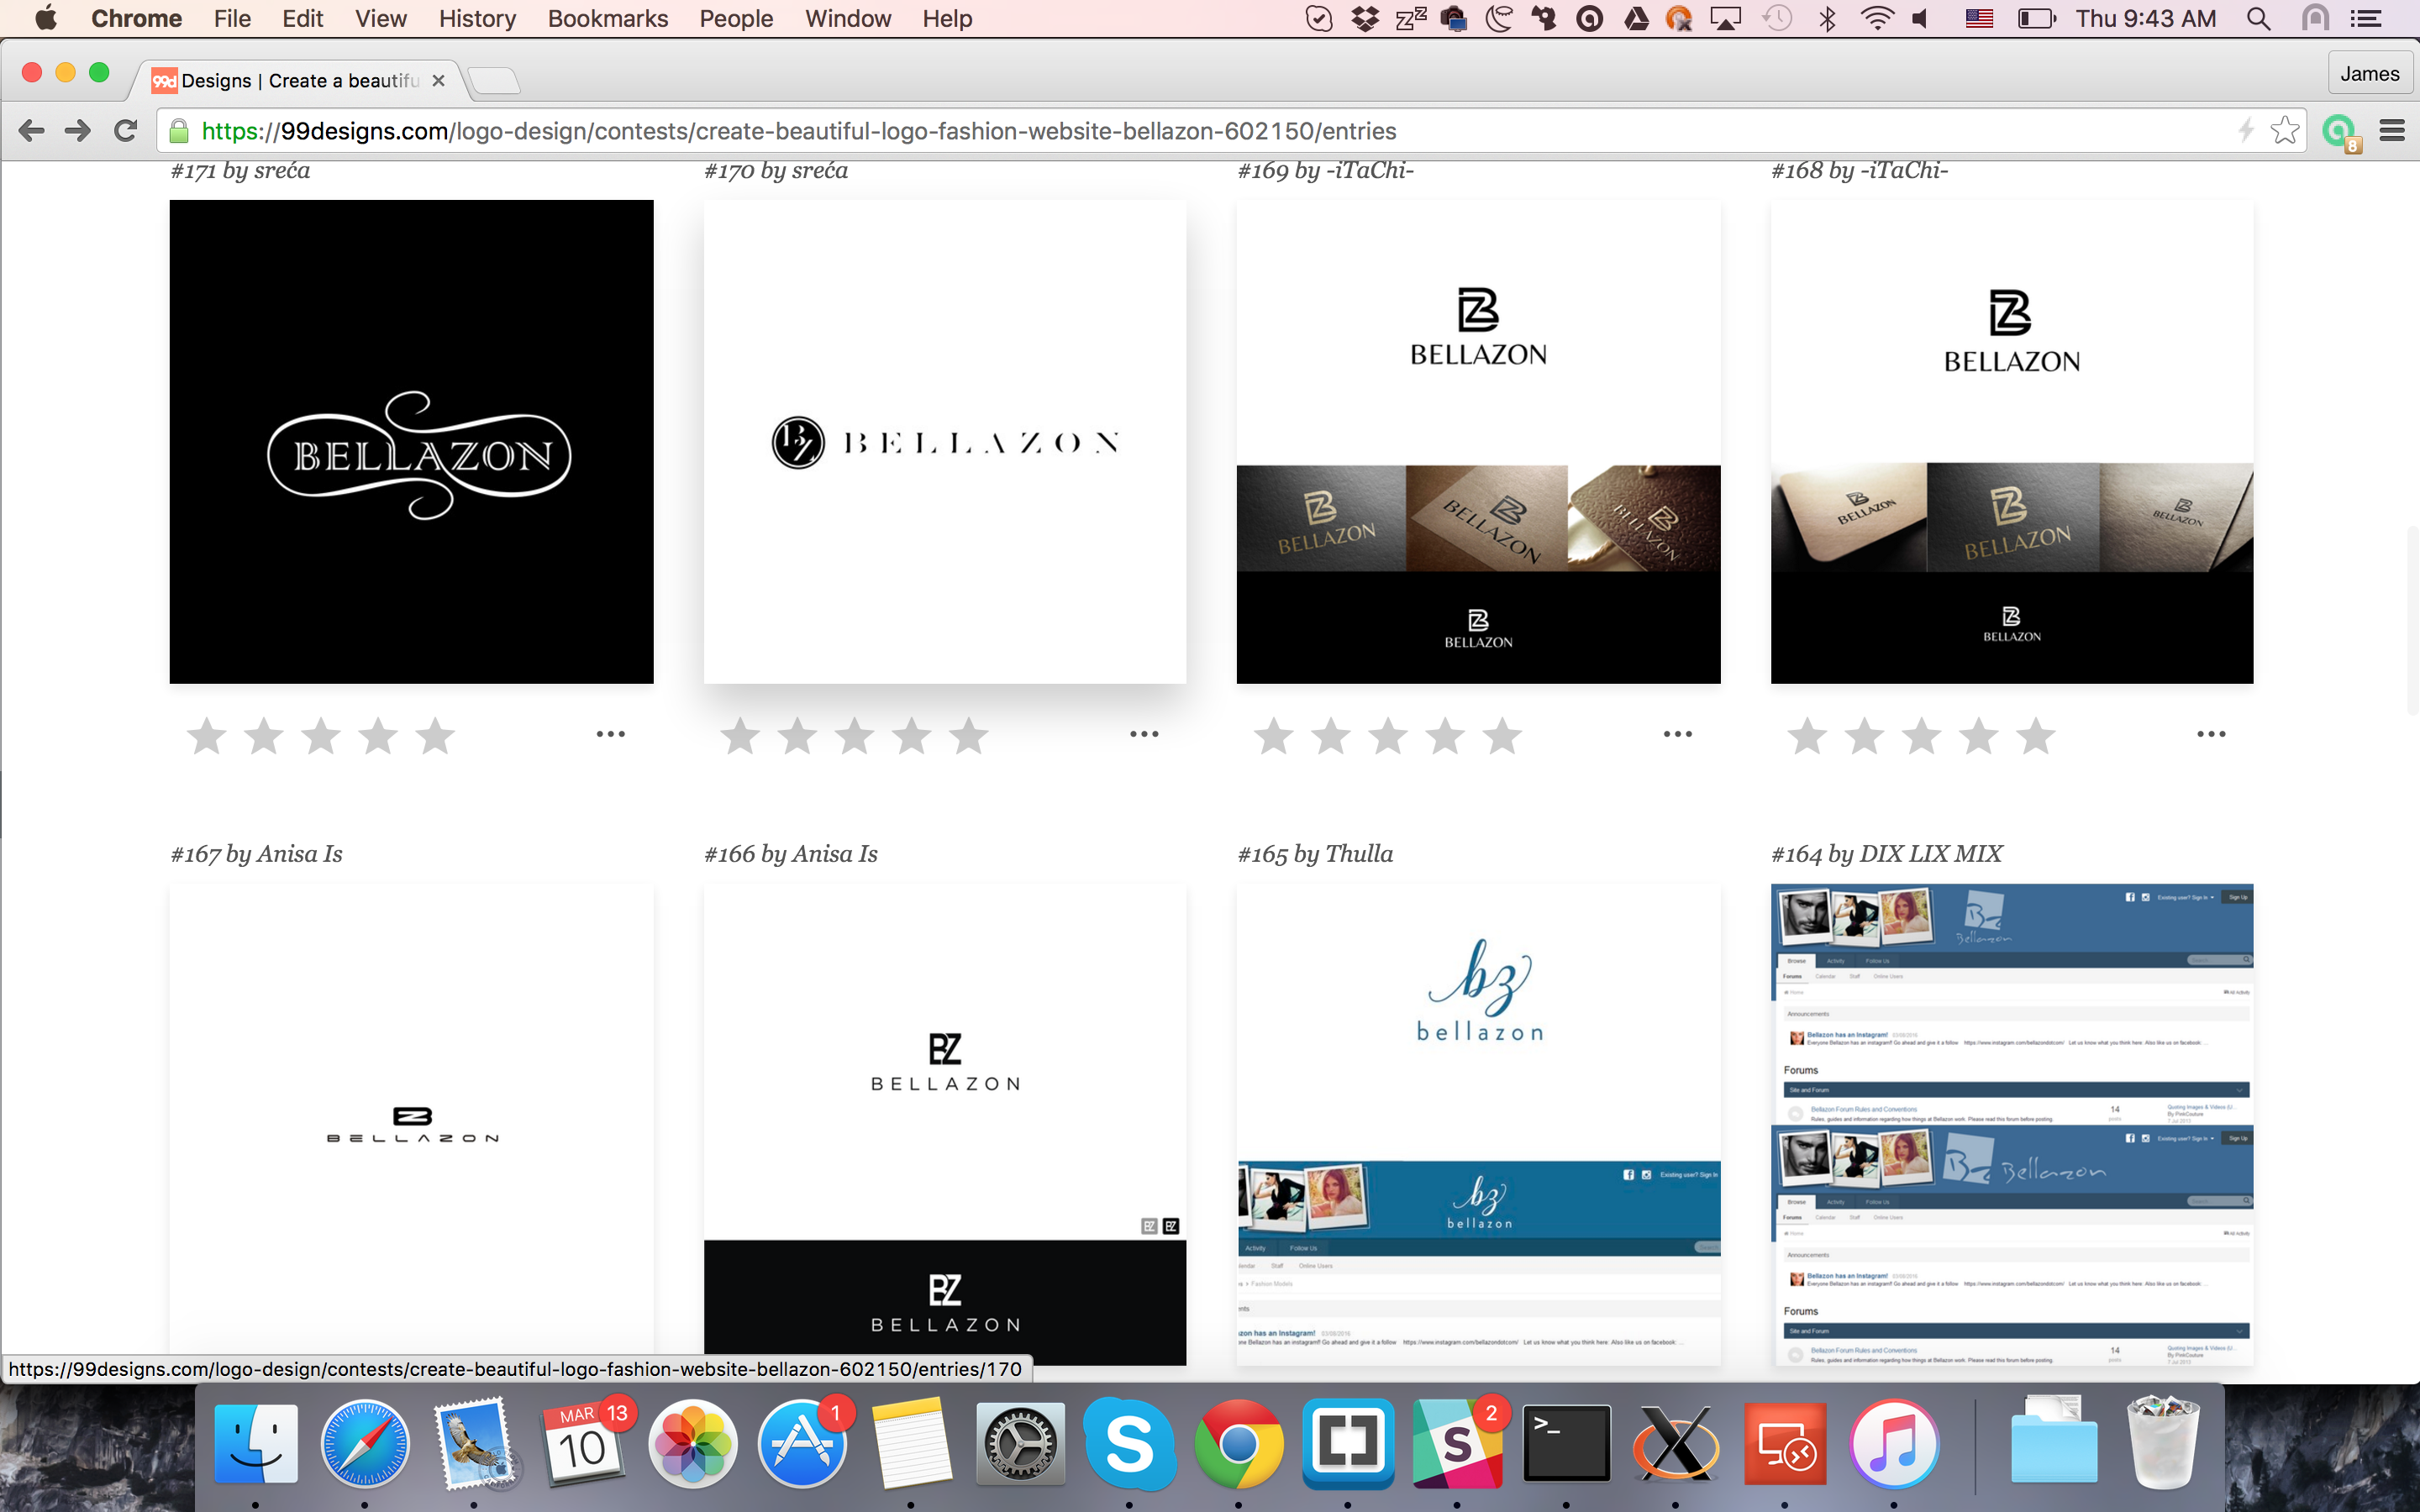Give entry #170 a three-star rating
Screen dimensions: 2420x1512
click(854, 737)
